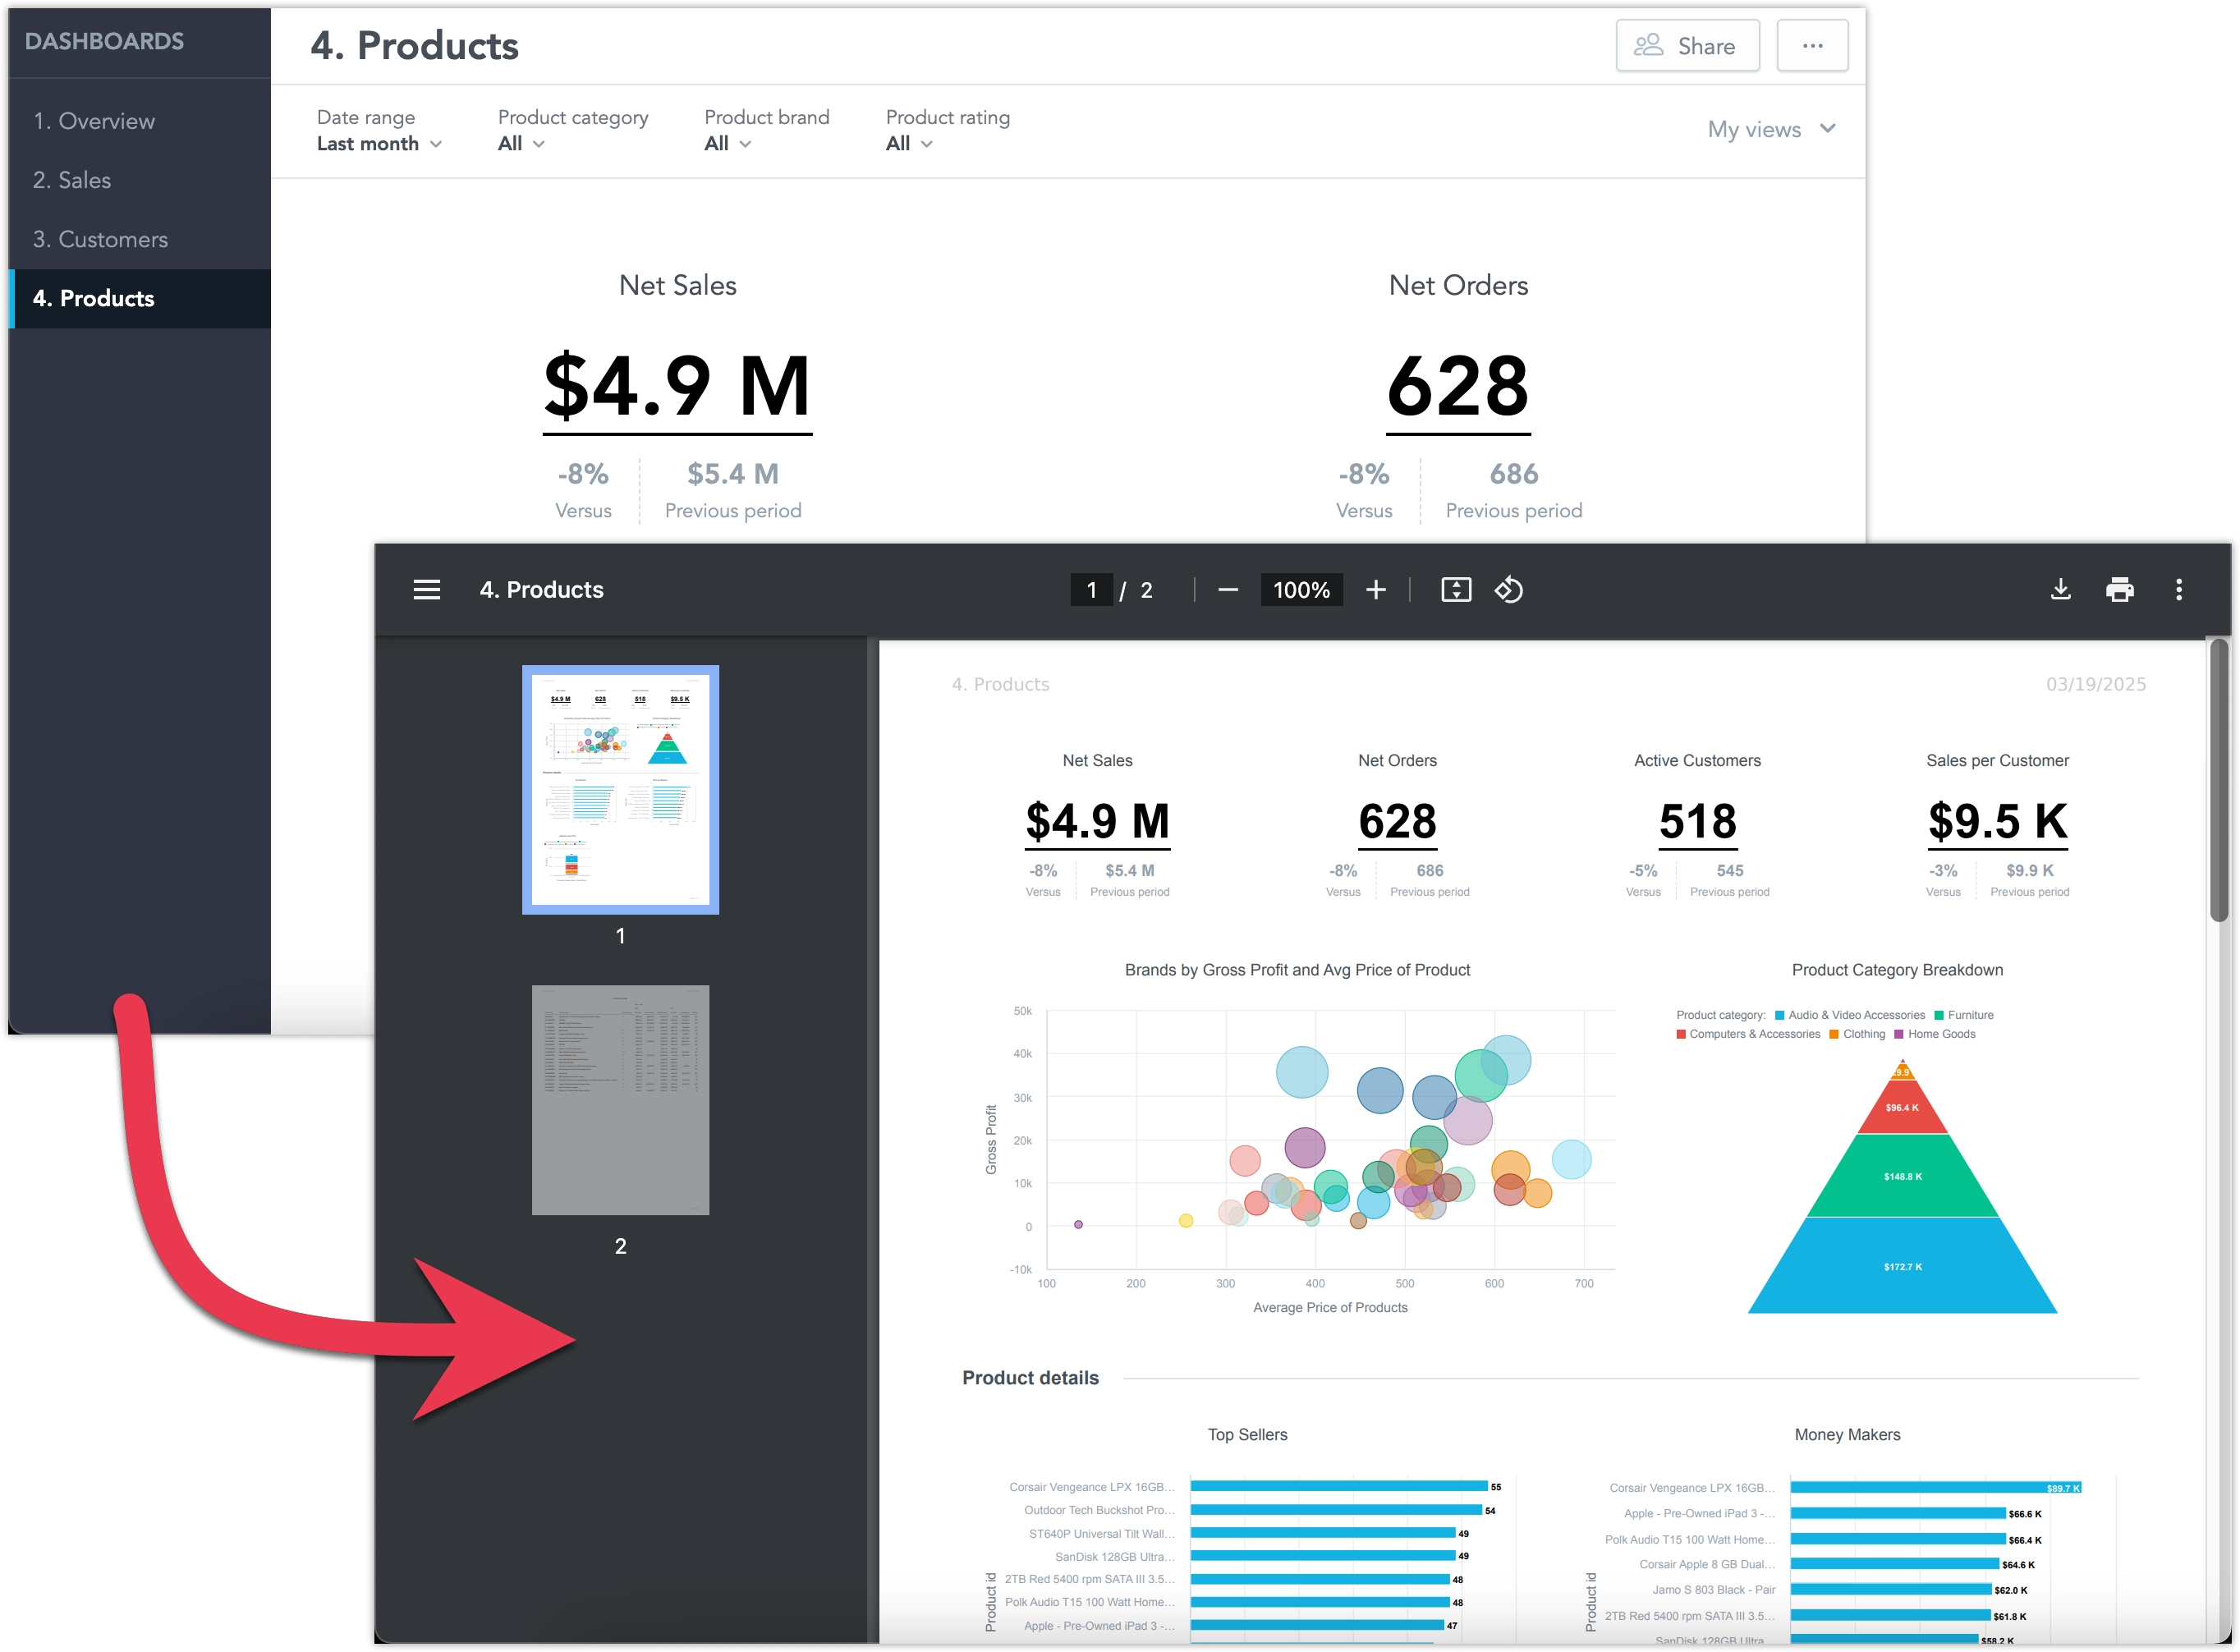The width and height of the screenshot is (2240, 1652).
Task: Click the fit-to-page icon
Action: coord(1456,590)
